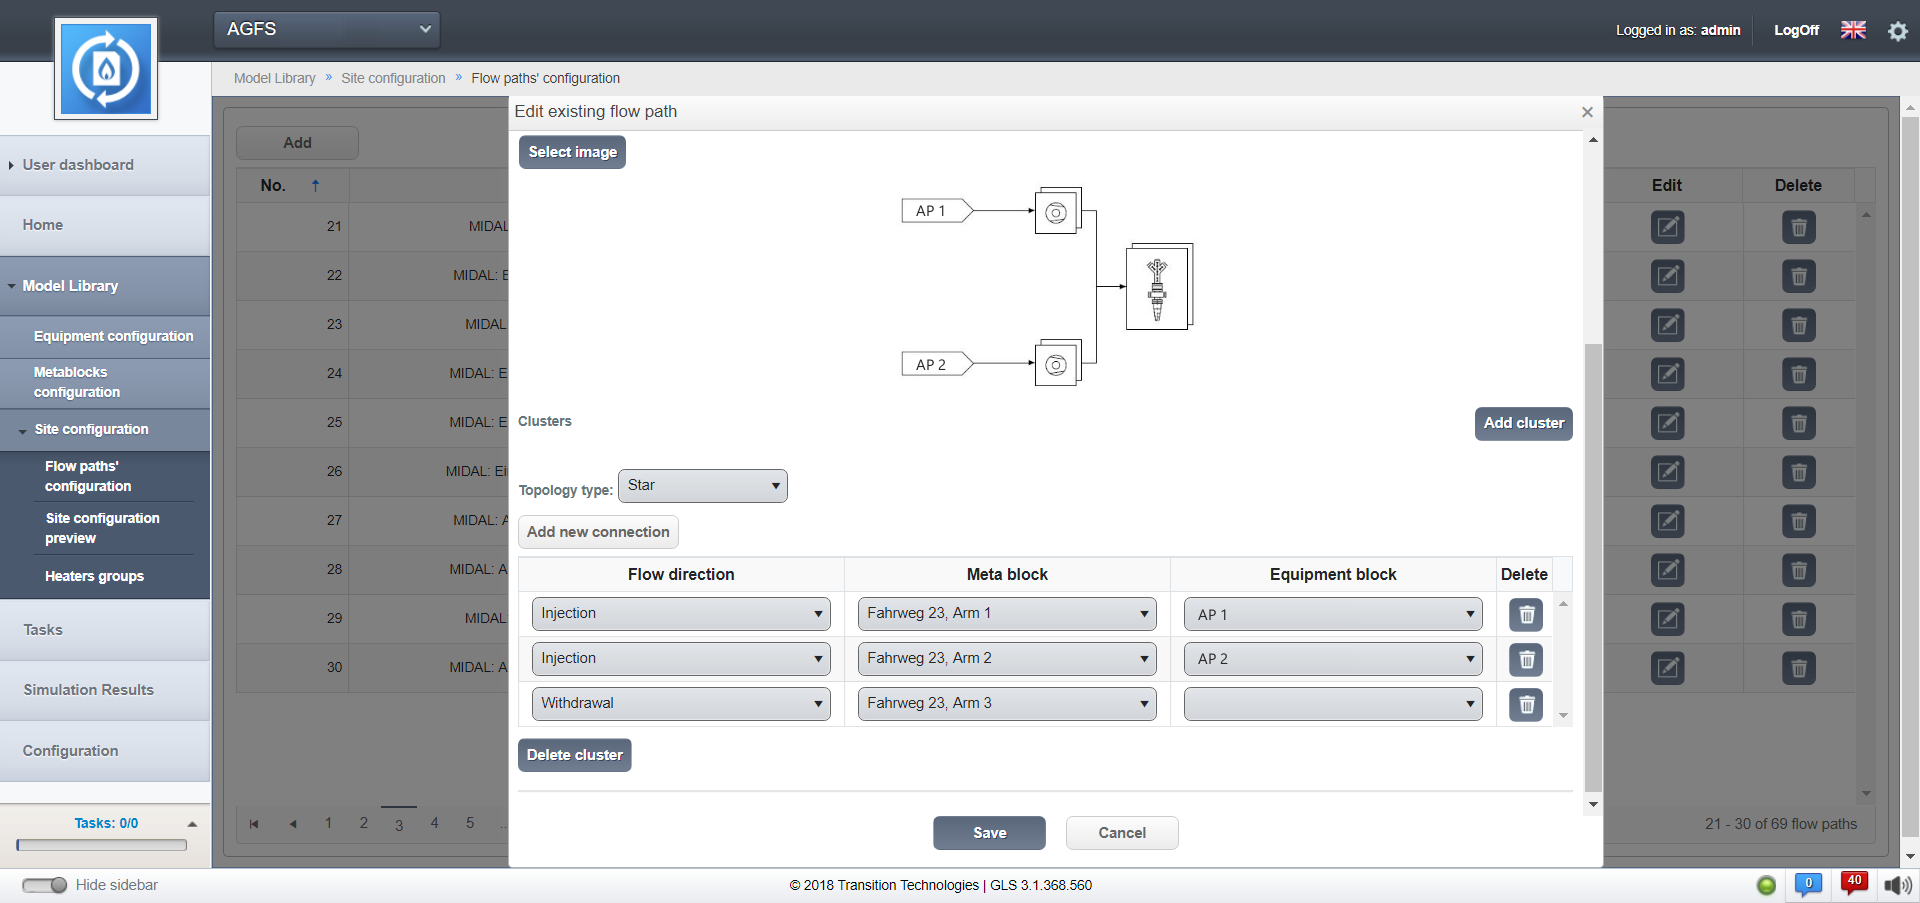1920x903 pixels.
Task: Toggle the Hide sidebar switch
Action: (x=45, y=885)
